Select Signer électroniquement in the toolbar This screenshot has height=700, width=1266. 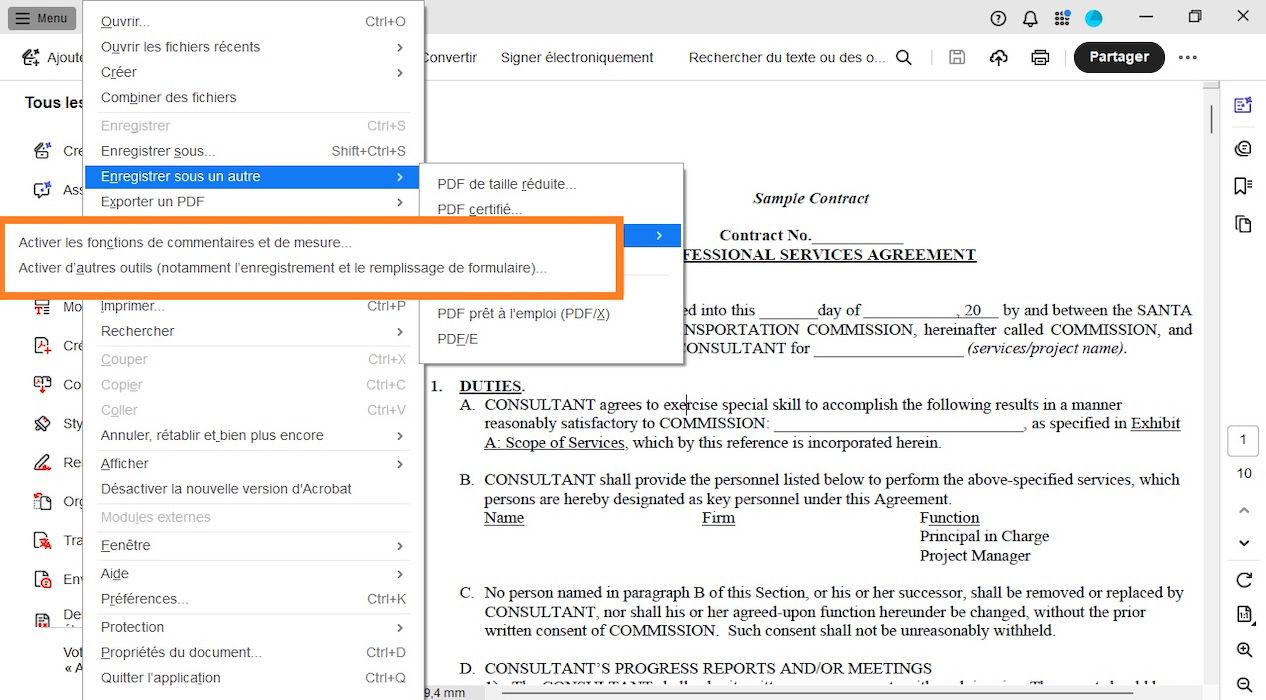tap(577, 57)
